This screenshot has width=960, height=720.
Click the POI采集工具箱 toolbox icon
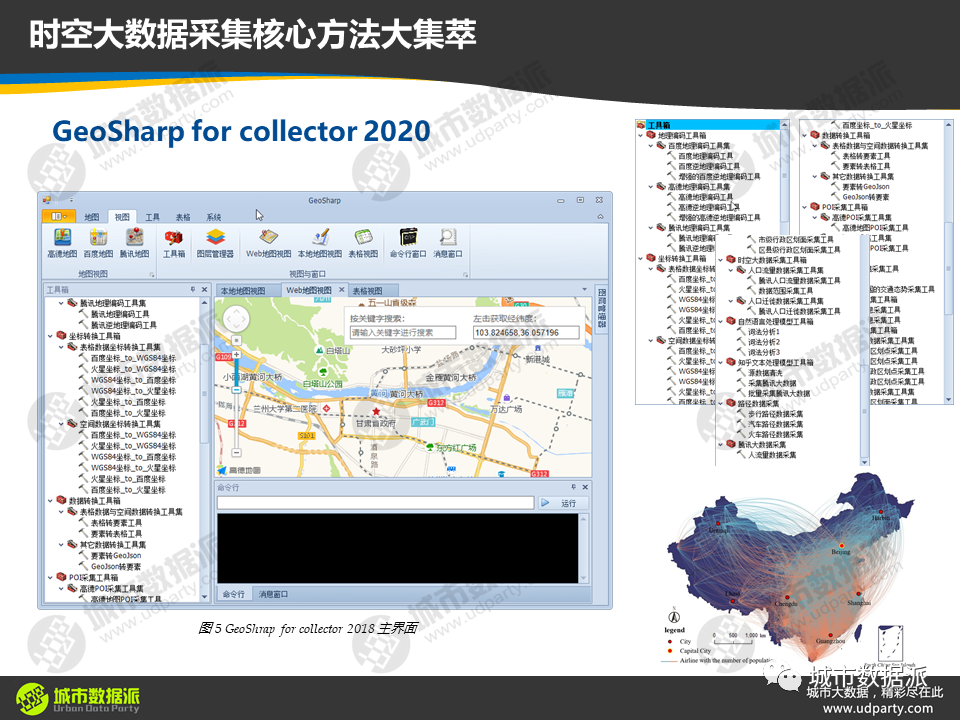tap(61, 577)
